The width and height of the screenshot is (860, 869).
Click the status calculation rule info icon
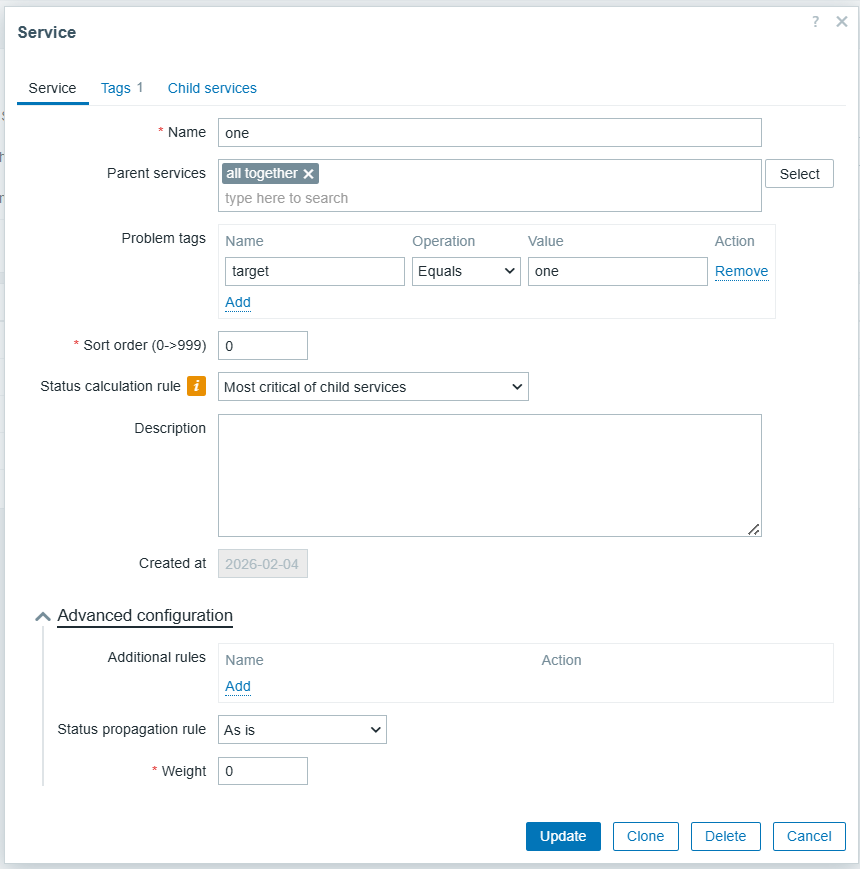pyautogui.click(x=197, y=386)
